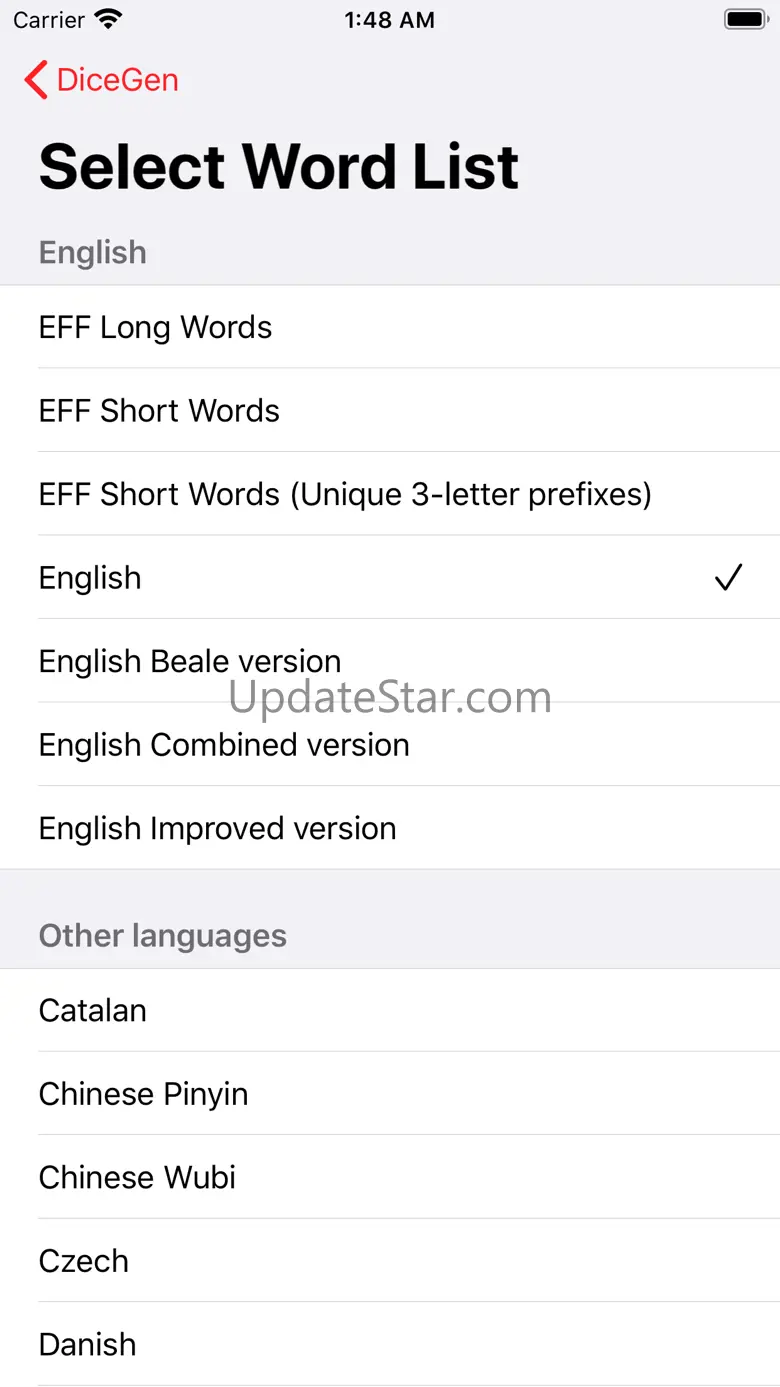Select EFF Short Words list

390,410
